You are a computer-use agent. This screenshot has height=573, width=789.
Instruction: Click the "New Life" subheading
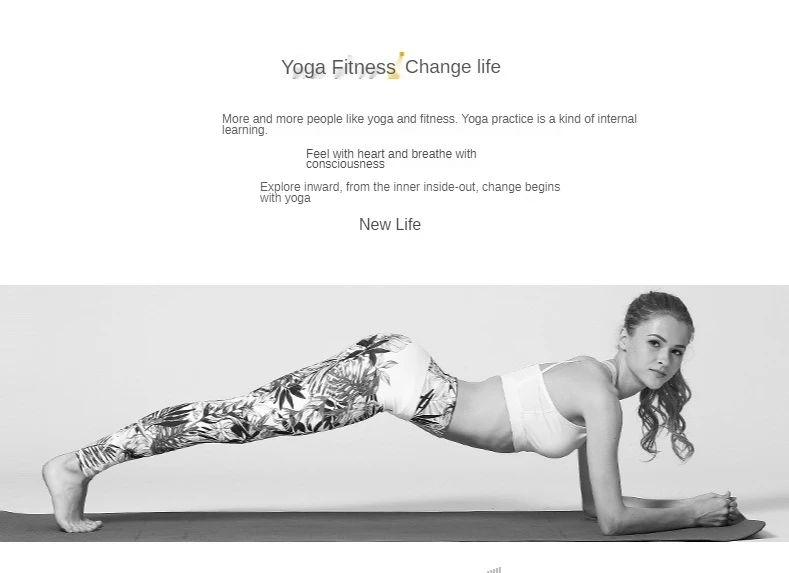(x=390, y=224)
